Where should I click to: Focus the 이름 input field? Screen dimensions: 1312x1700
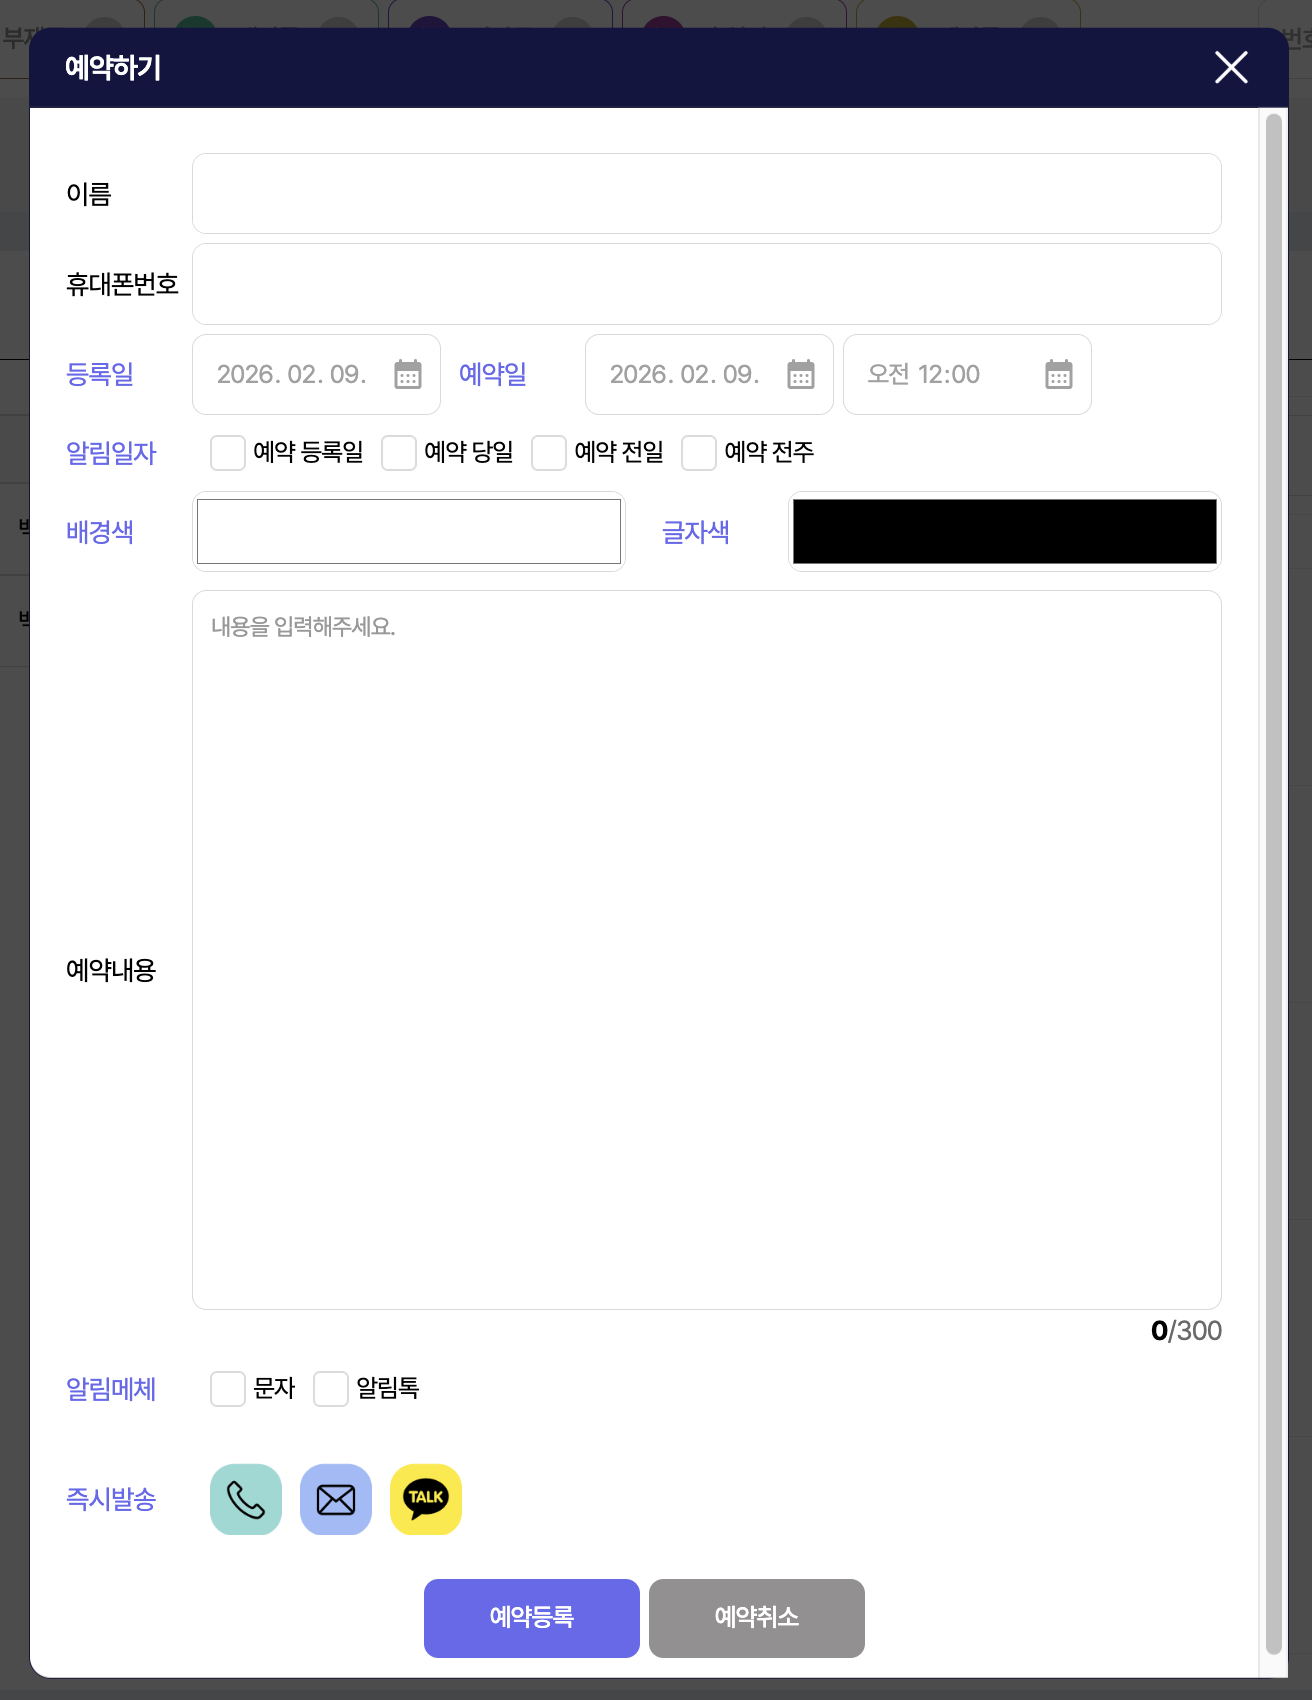coord(706,194)
